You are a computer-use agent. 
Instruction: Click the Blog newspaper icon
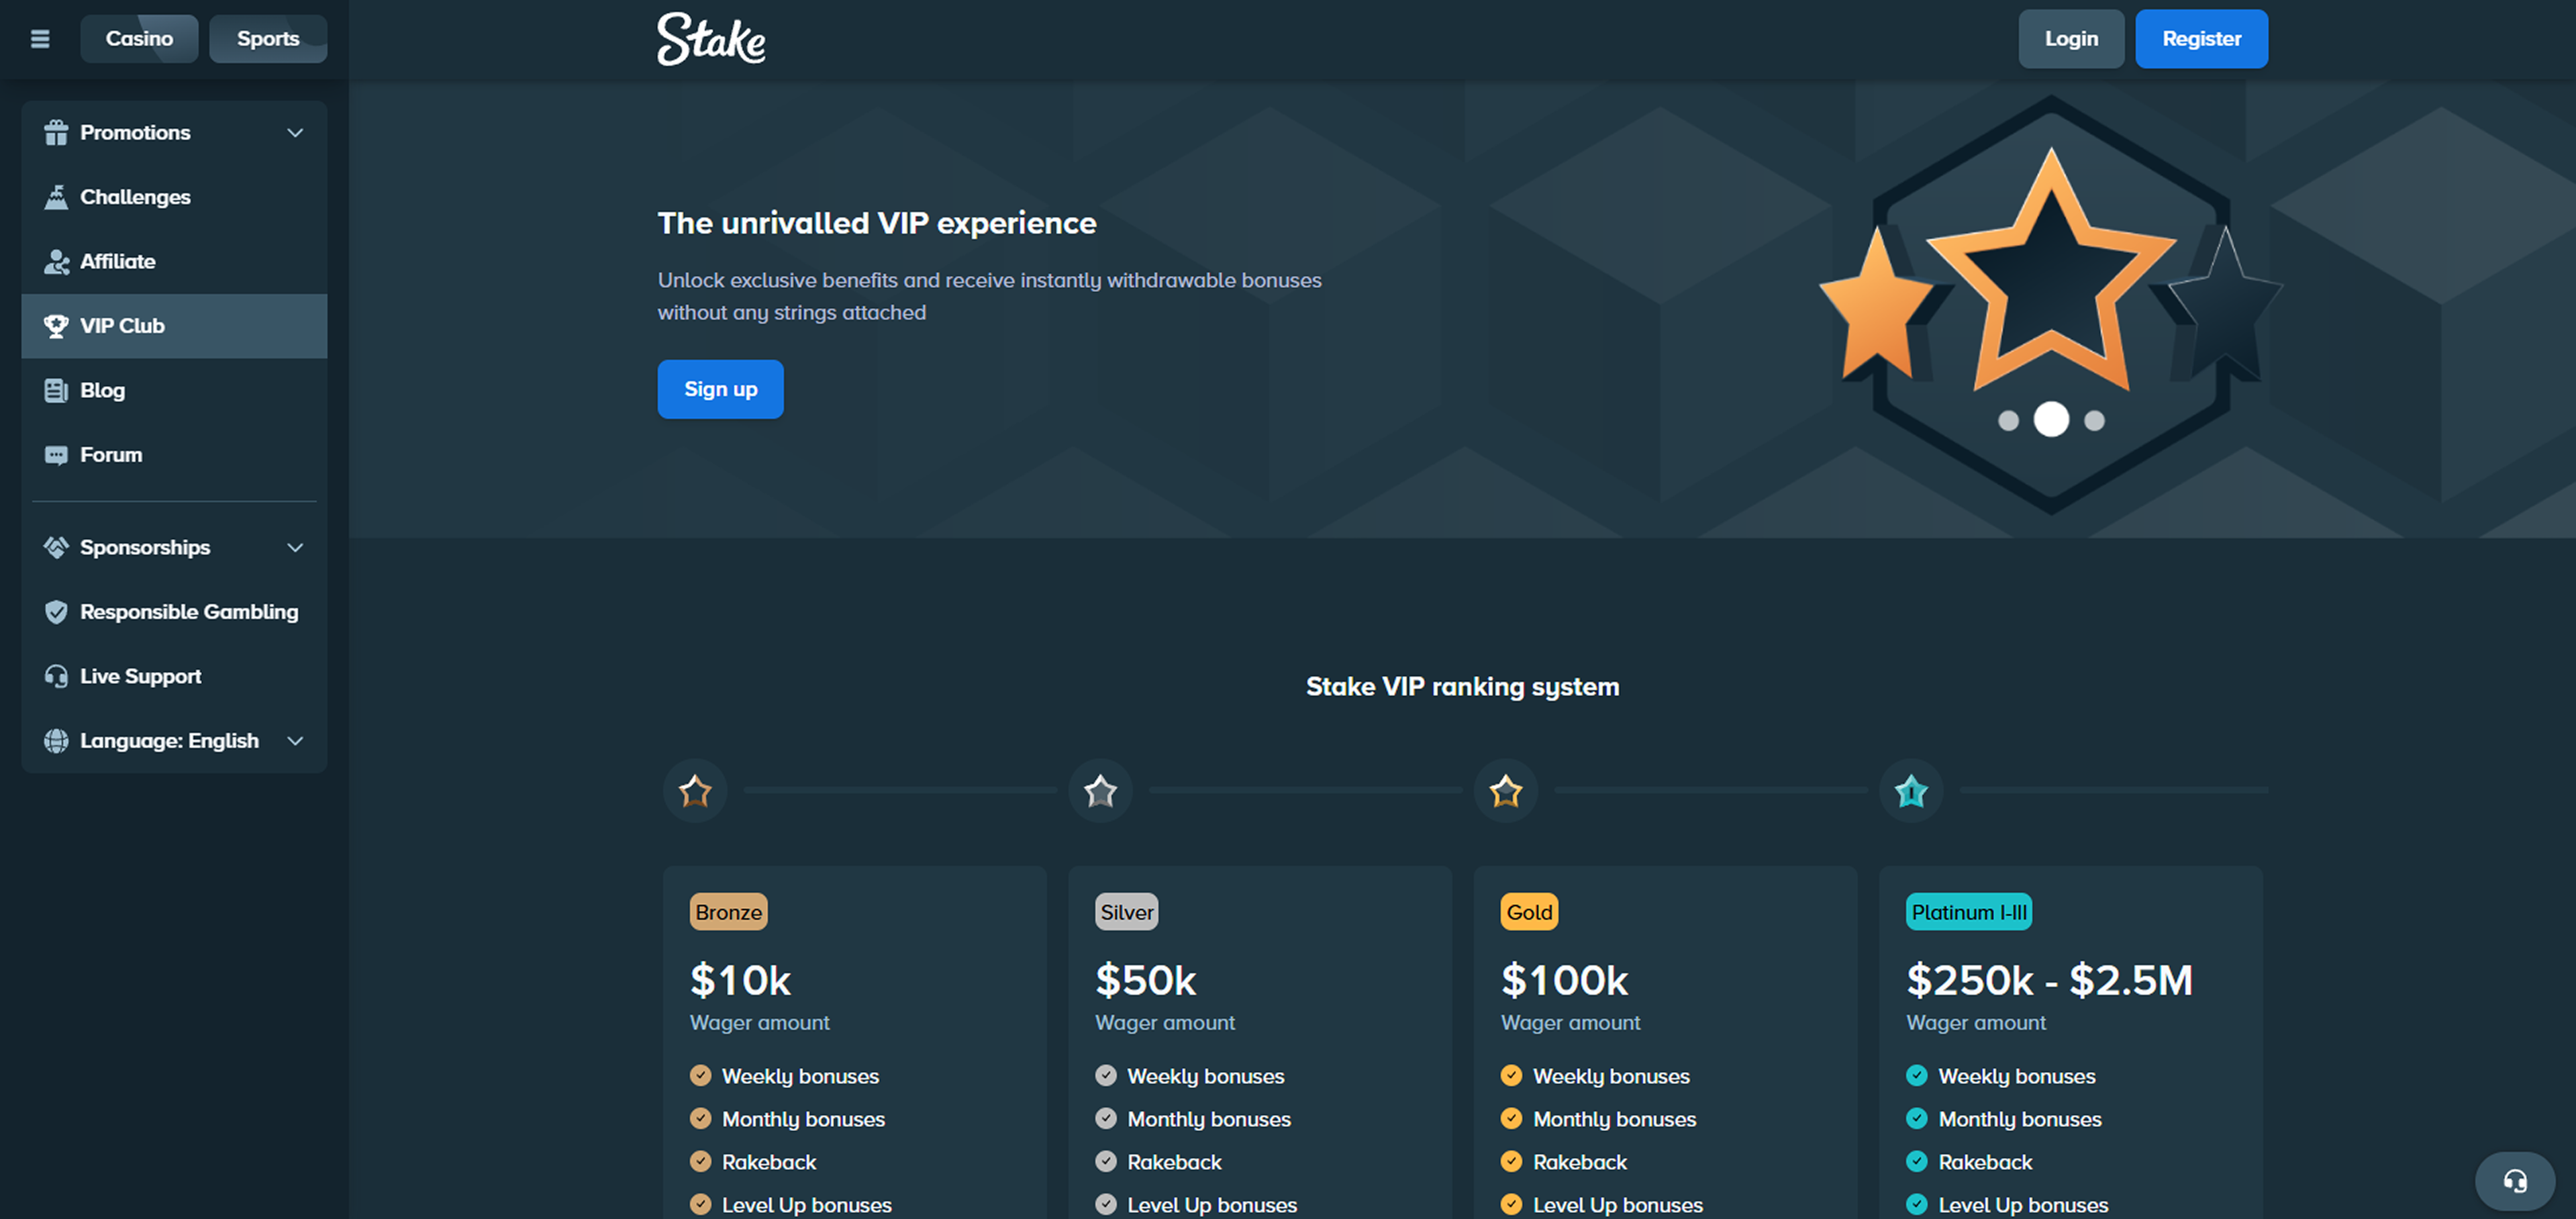pos(56,390)
